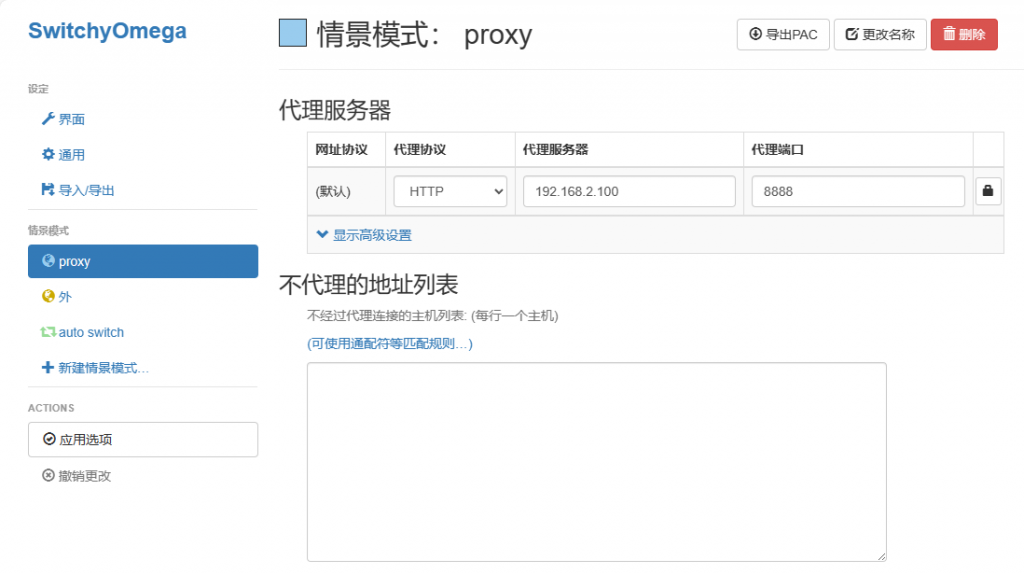
Task: Click the yellow globe icon of 外 profile
Action: pyautogui.click(x=47, y=297)
